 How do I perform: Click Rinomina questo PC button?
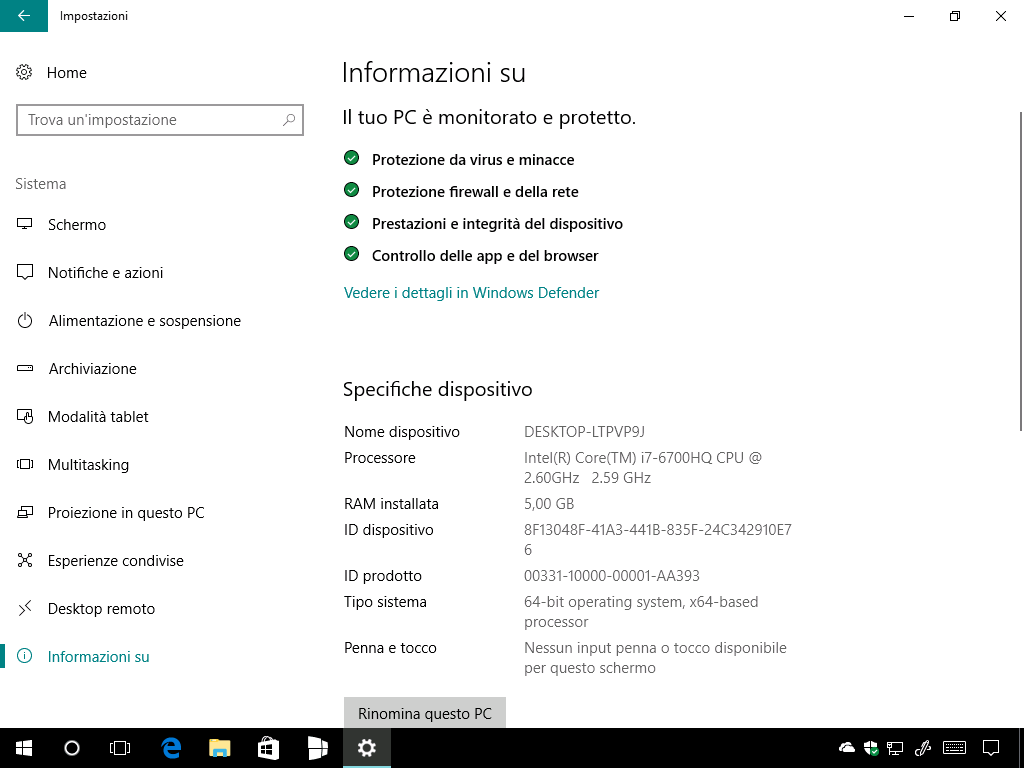pyautogui.click(x=424, y=713)
